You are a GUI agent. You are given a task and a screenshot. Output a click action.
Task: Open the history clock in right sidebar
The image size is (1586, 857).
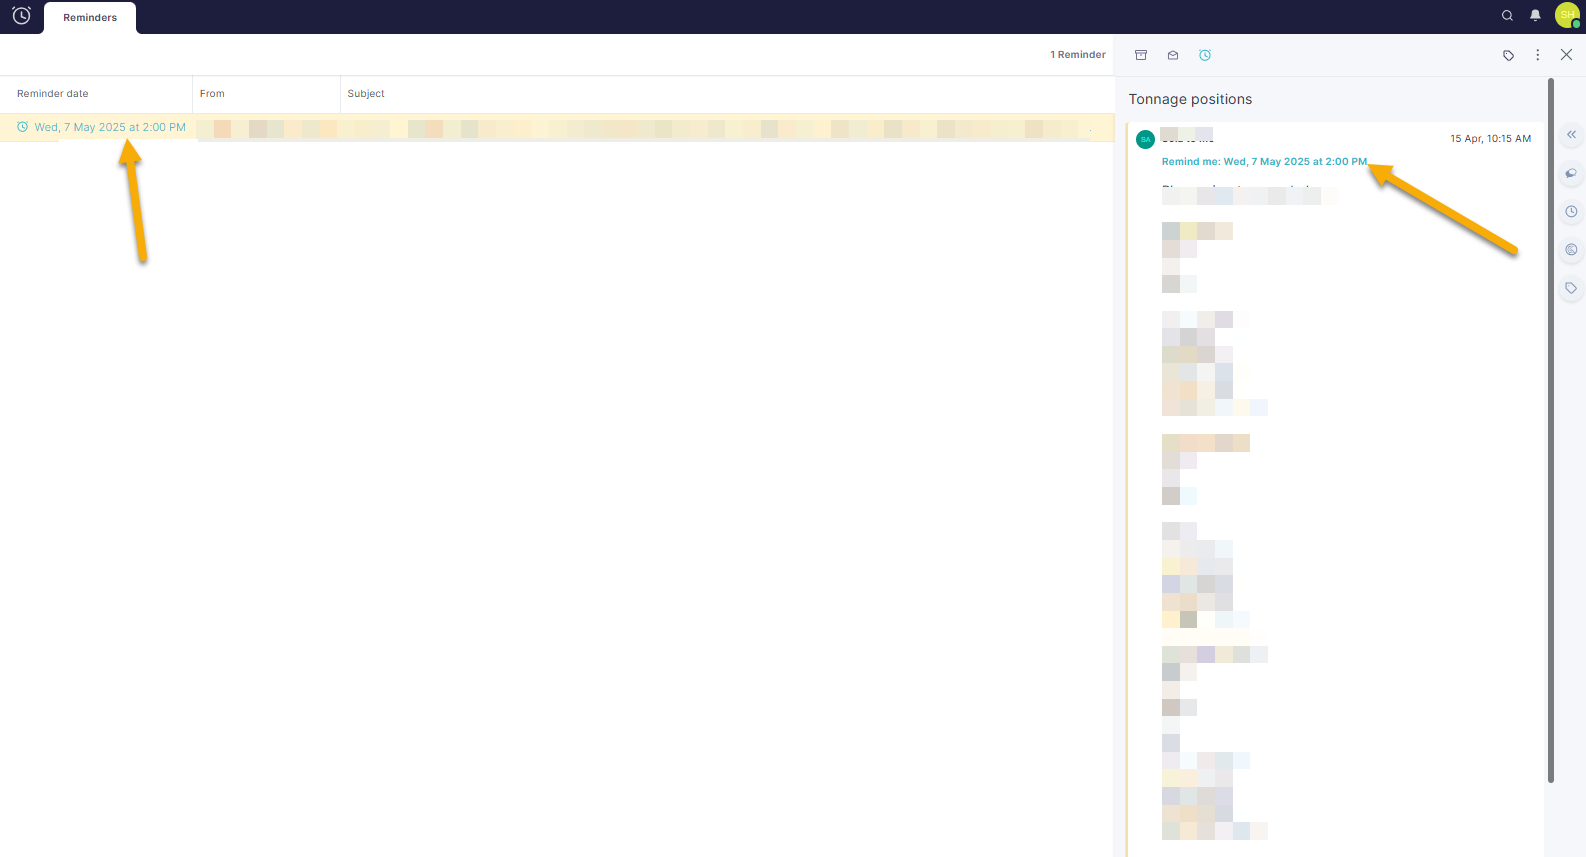(x=1571, y=211)
